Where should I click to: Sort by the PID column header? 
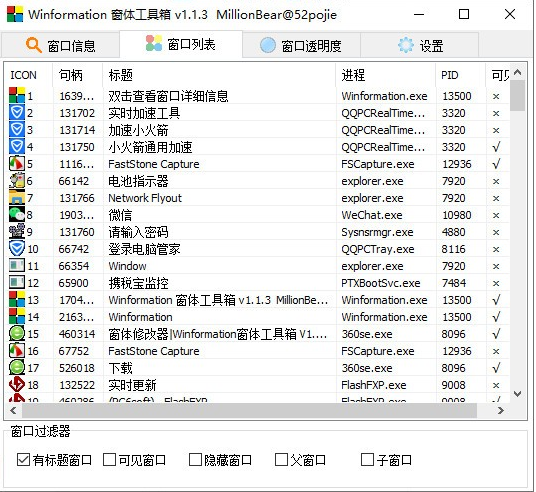click(x=460, y=75)
